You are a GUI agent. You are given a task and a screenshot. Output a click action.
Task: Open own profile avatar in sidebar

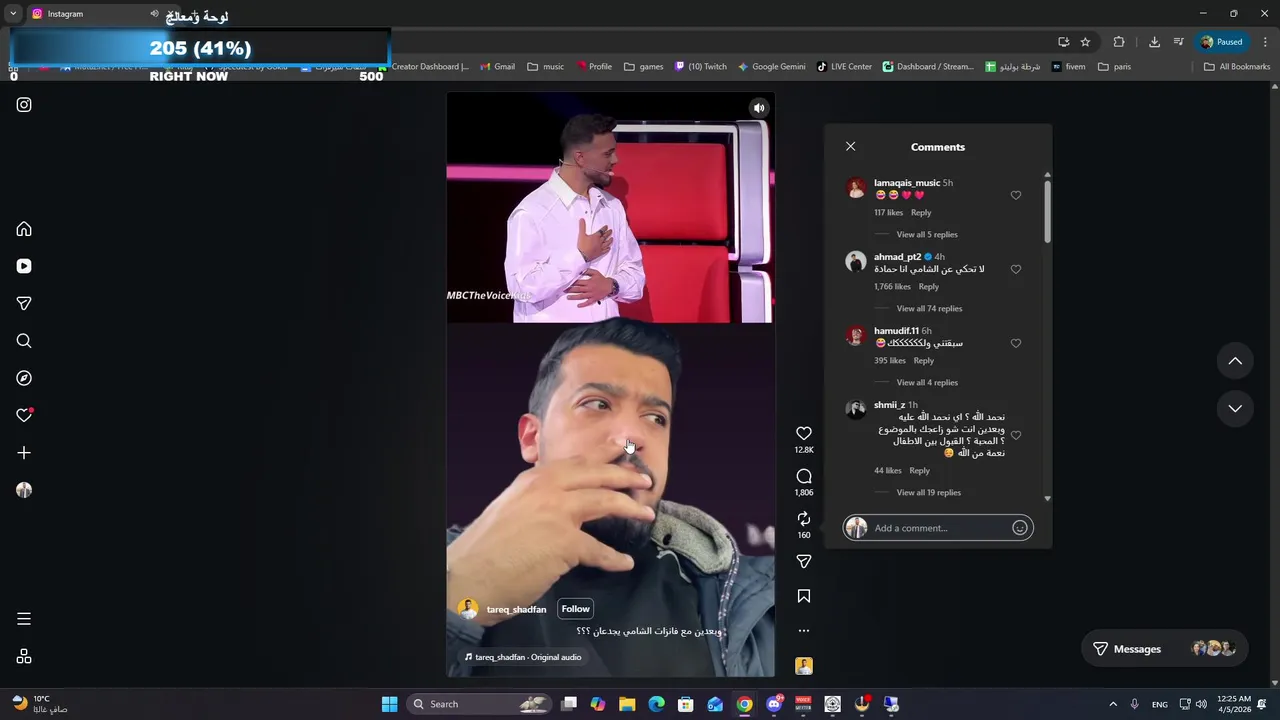pyautogui.click(x=24, y=490)
